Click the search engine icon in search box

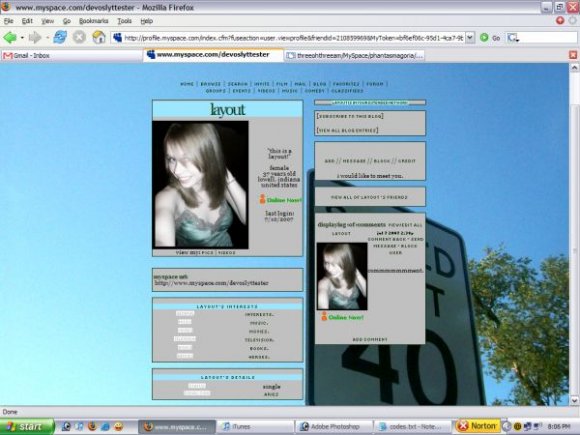click(x=513, y=37)
